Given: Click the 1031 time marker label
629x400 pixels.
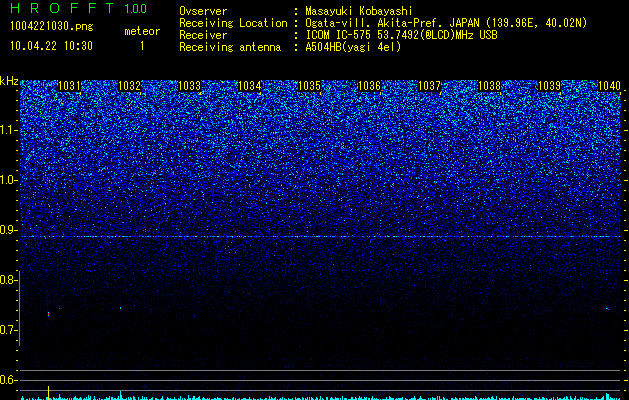Looking at the screenshot, I should (x=69, y=86).
